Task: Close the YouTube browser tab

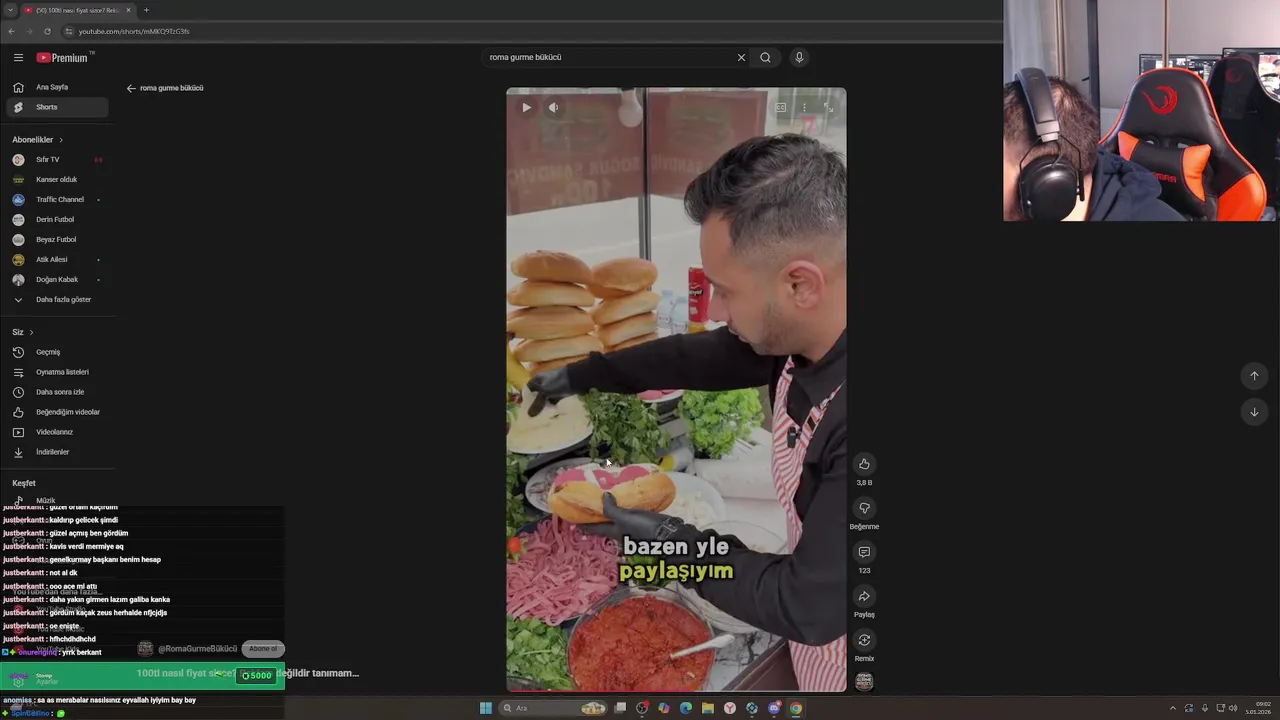Action: [128, 10]
